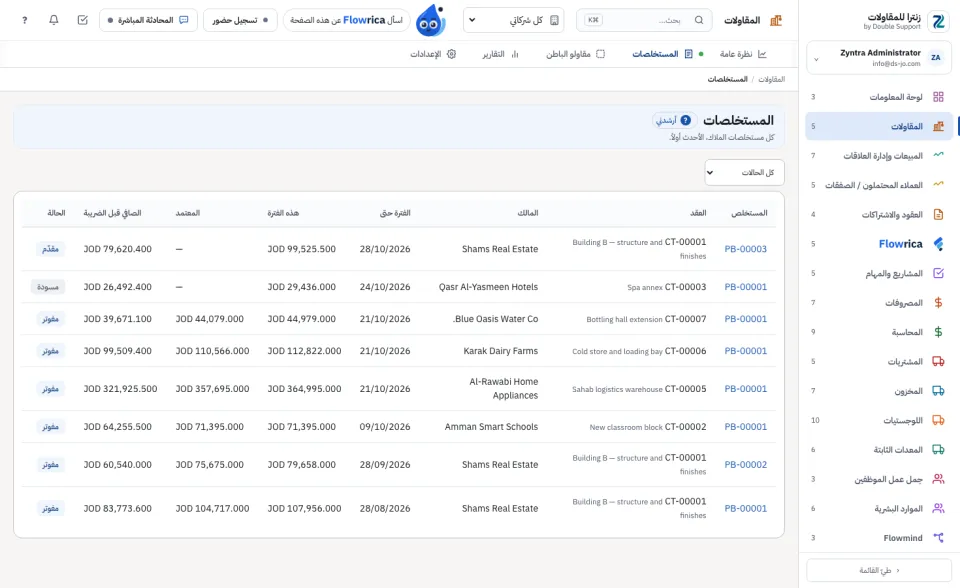Open the كل الحالات status filter dropdown

click(744, 172)
